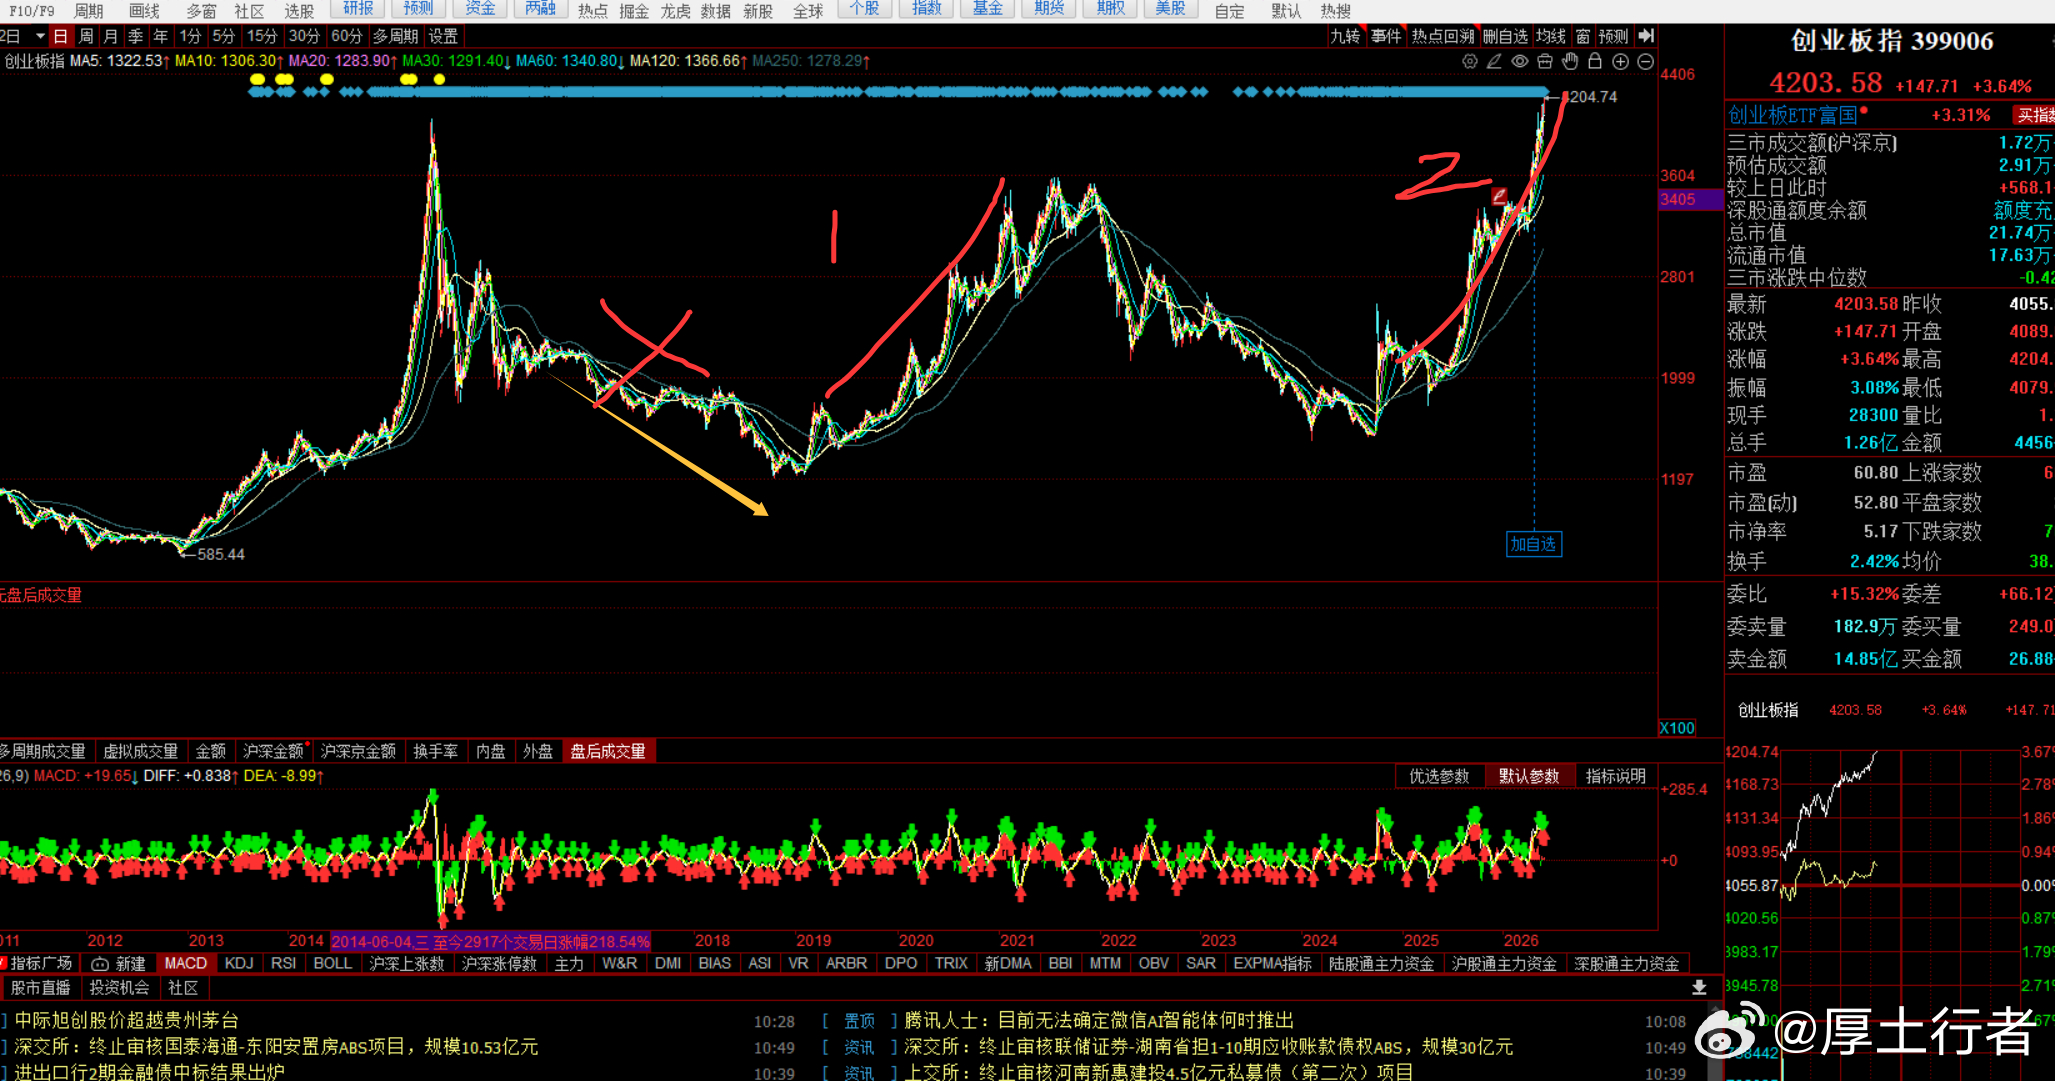This screenshot has height=1081, width=2055.
Task: Toggle the chart lock icon
Action: (x=1595, y=61)
